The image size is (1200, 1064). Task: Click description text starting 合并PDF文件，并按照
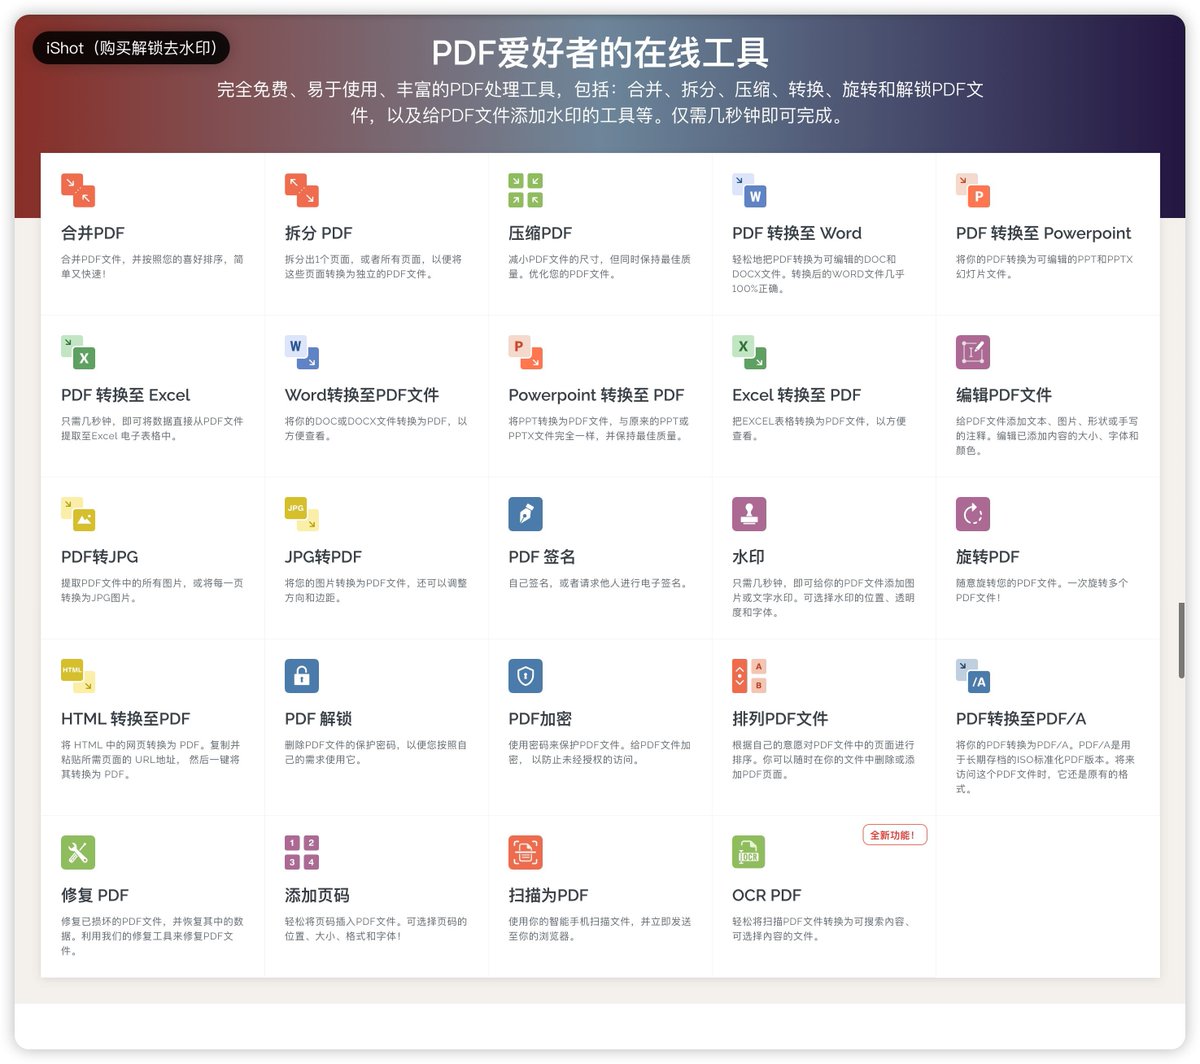pyautogui.click(x=152, y=266)
